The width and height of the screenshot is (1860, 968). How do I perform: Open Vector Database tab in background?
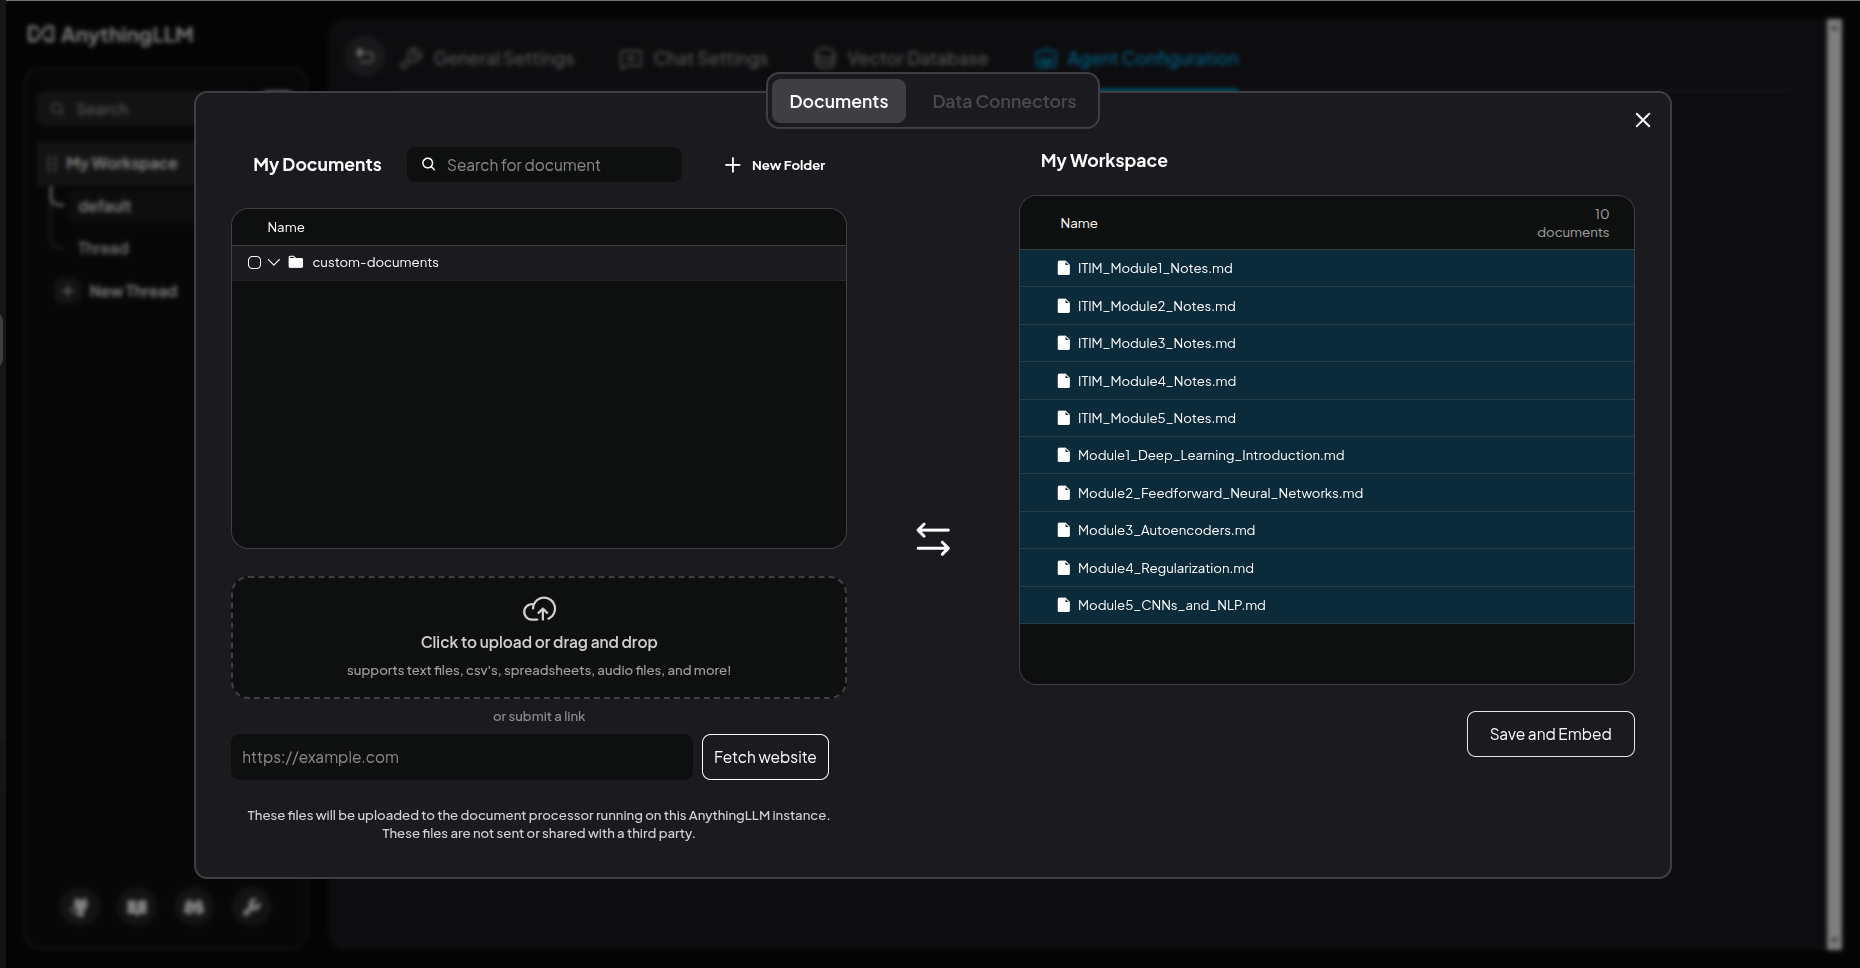901,58
